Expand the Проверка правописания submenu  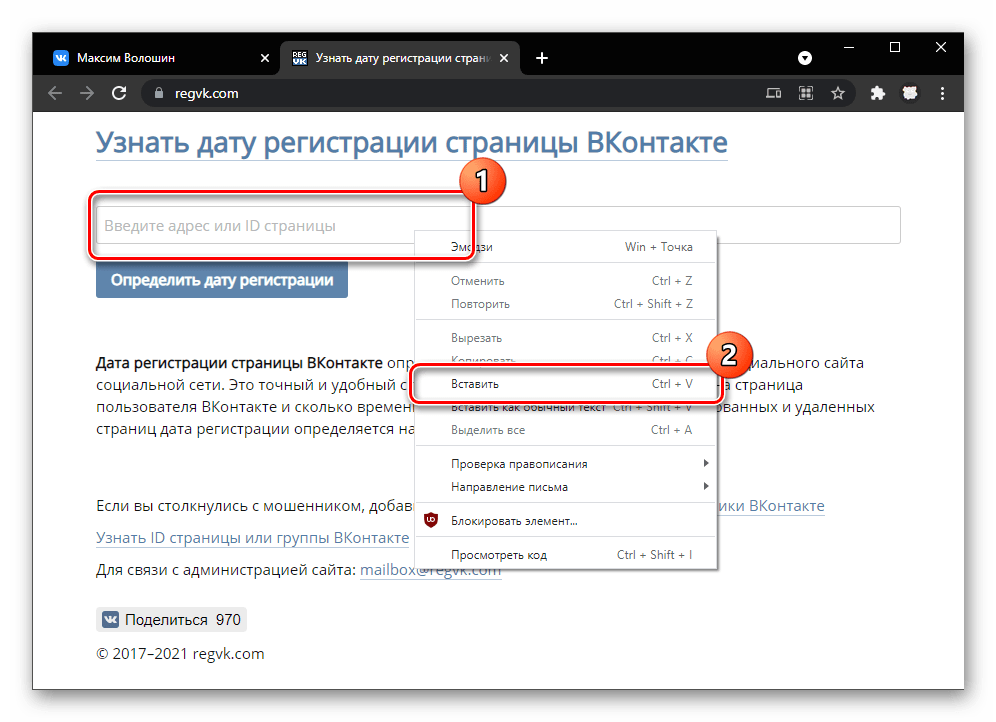pos(566,464)
